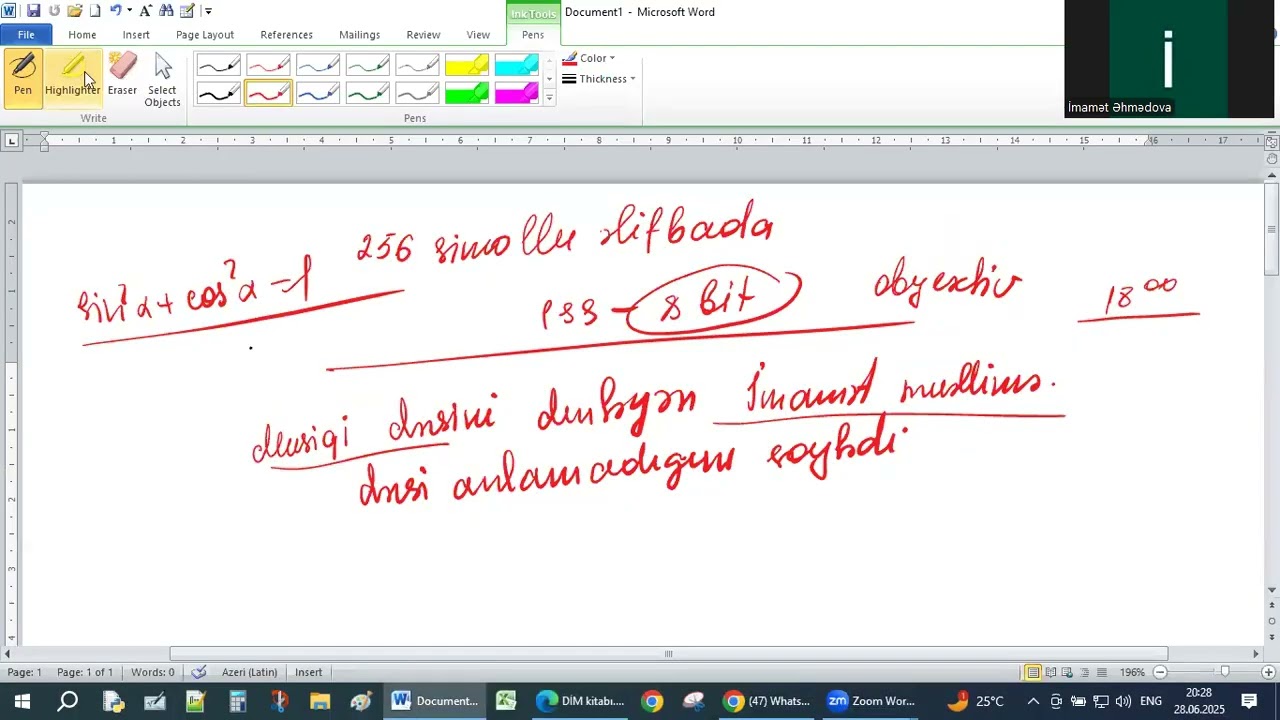Pick the thin green pen style
The width and height of the screenshot is (1280, 720).
click(x=368, y=66)
